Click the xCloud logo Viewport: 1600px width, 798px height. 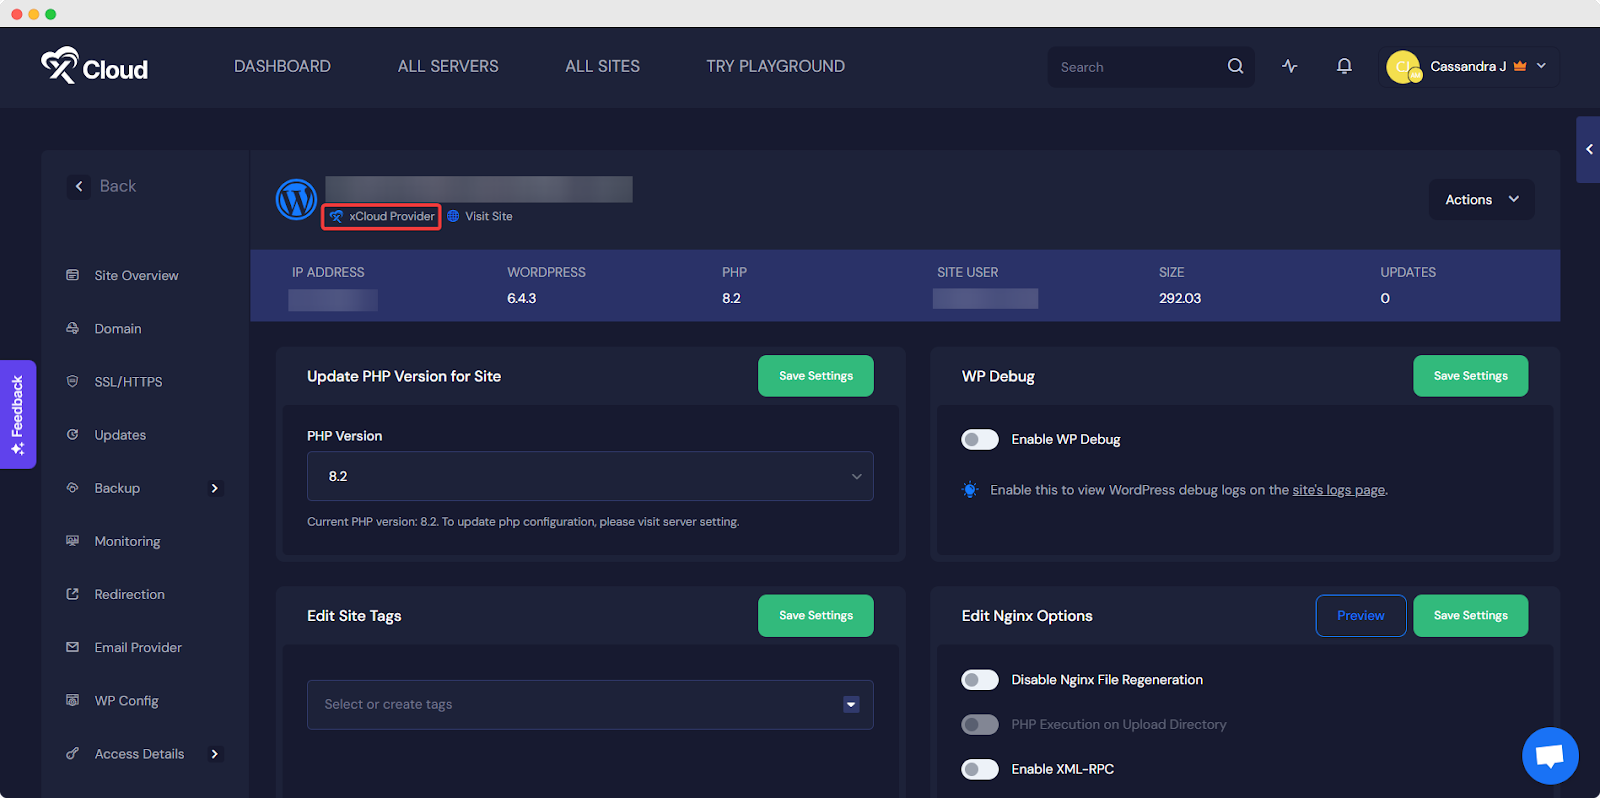coord(94,67)
